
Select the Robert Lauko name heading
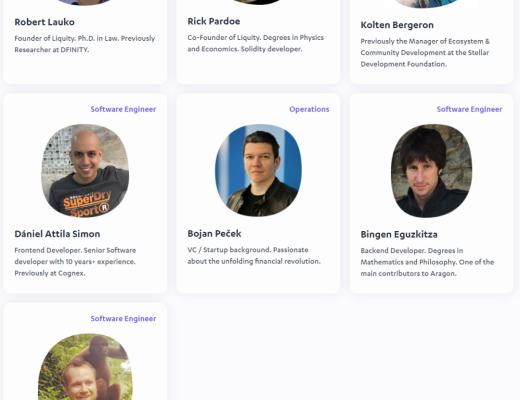[x=44, y=22]
